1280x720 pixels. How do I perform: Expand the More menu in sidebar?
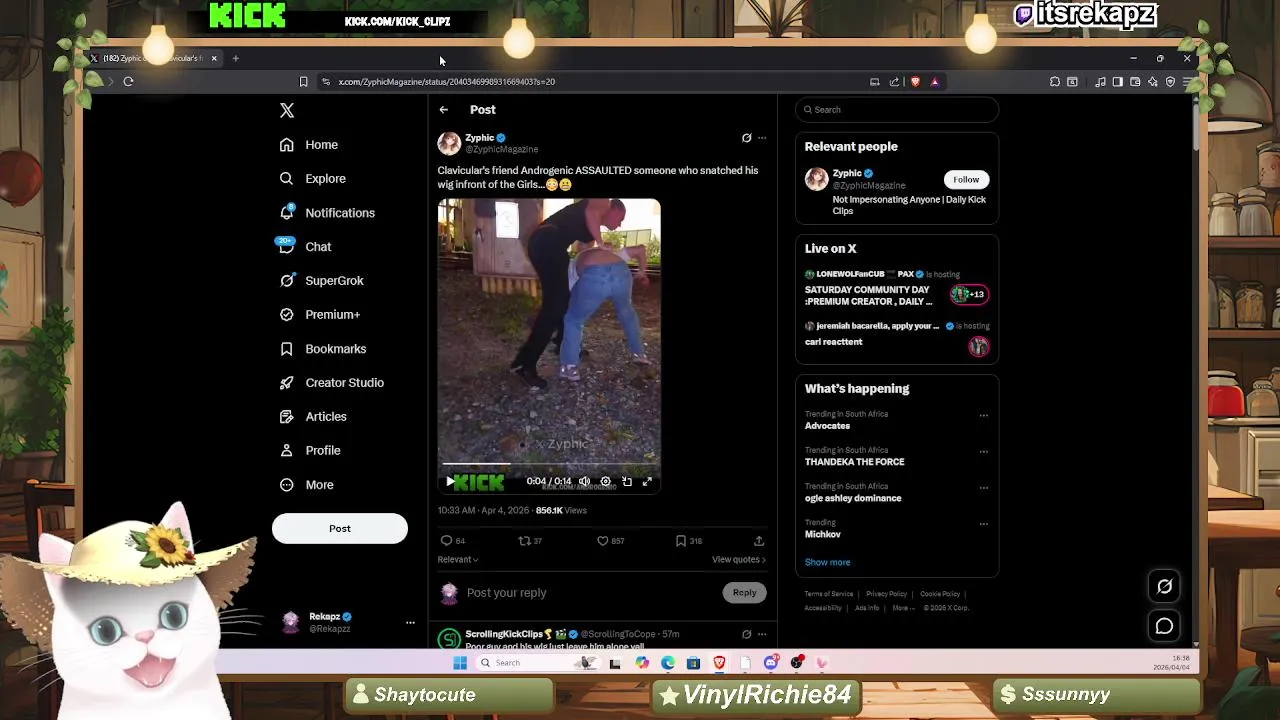(307, 485)
